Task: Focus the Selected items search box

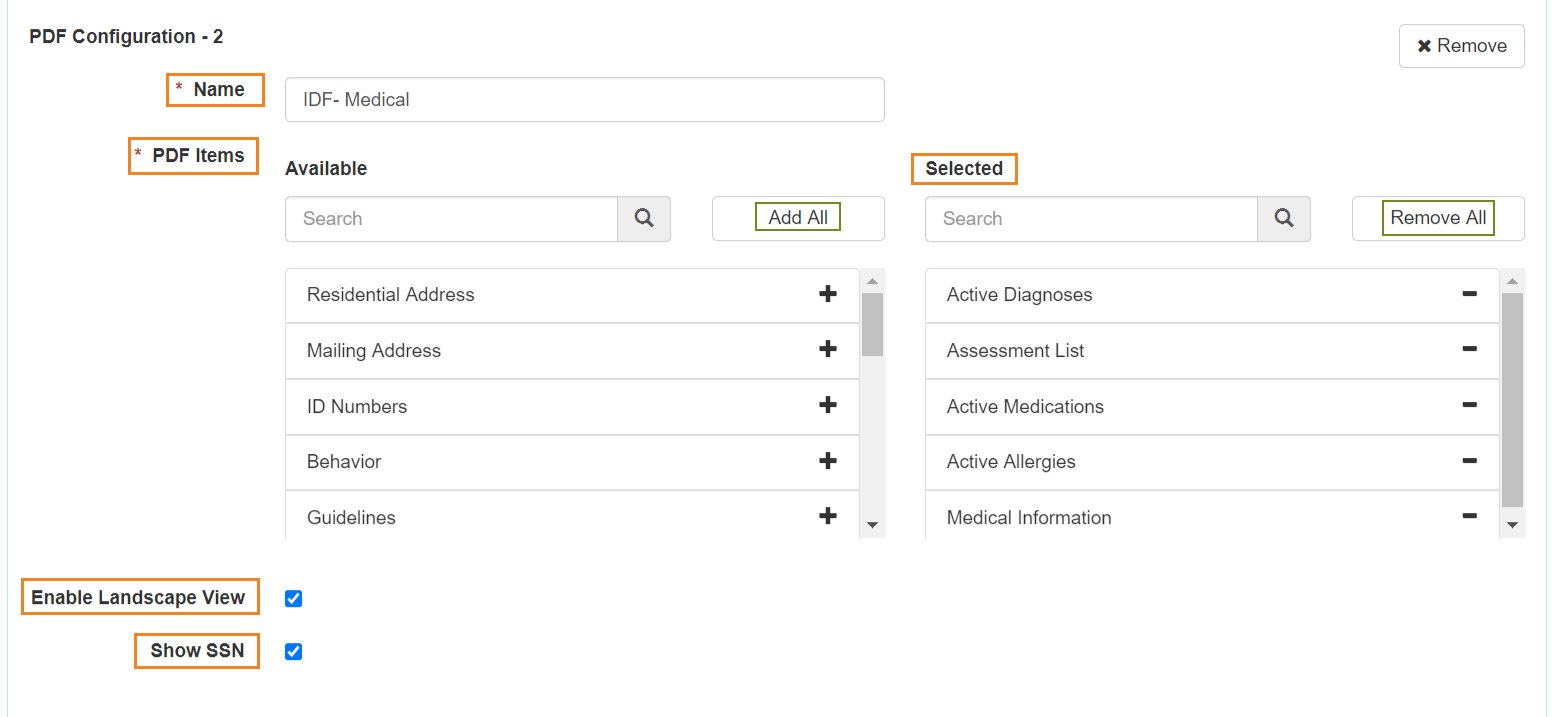Action: click(x=1092, y=219)
